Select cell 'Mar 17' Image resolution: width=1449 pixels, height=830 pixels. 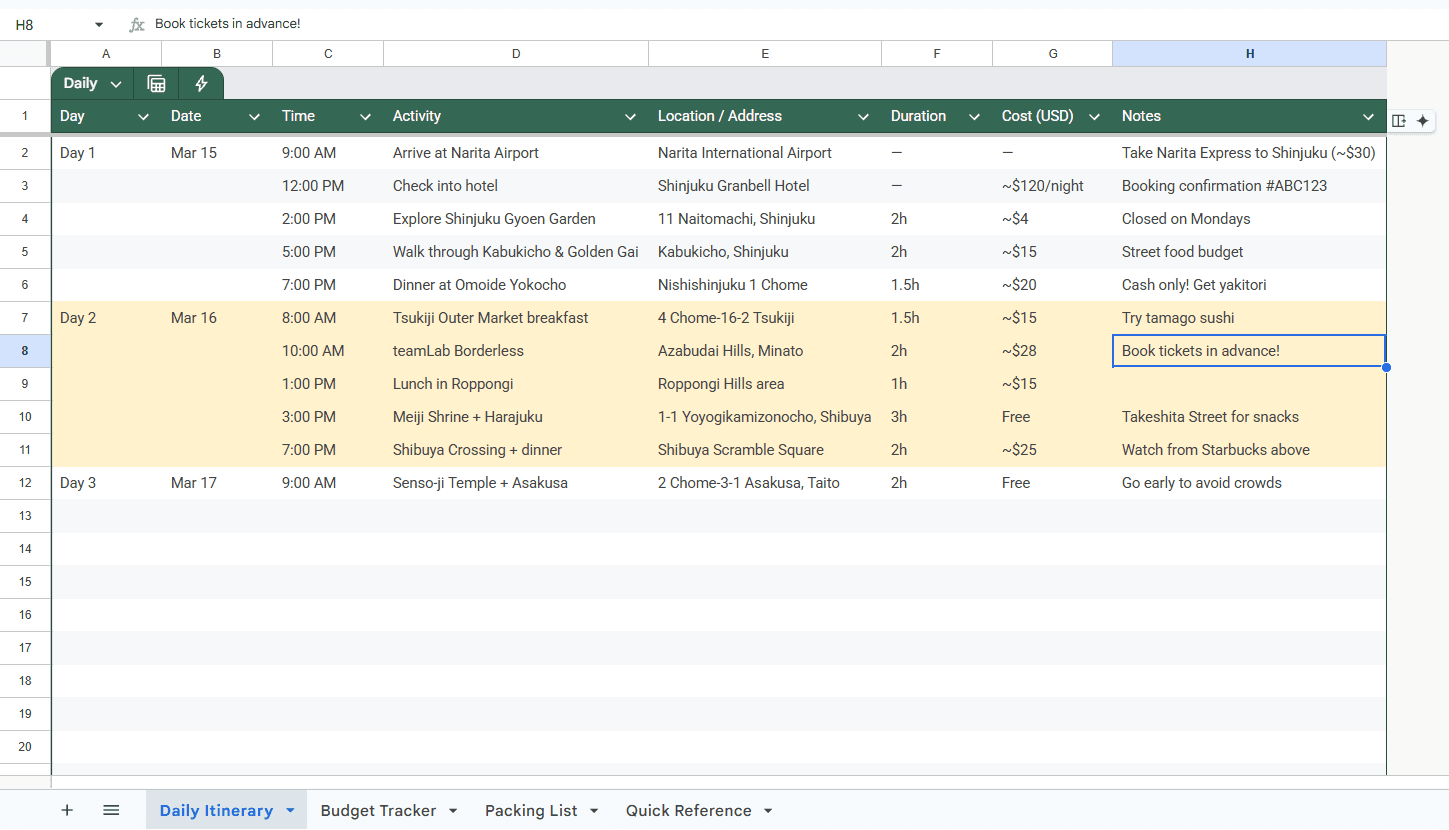tap(217, 483)
